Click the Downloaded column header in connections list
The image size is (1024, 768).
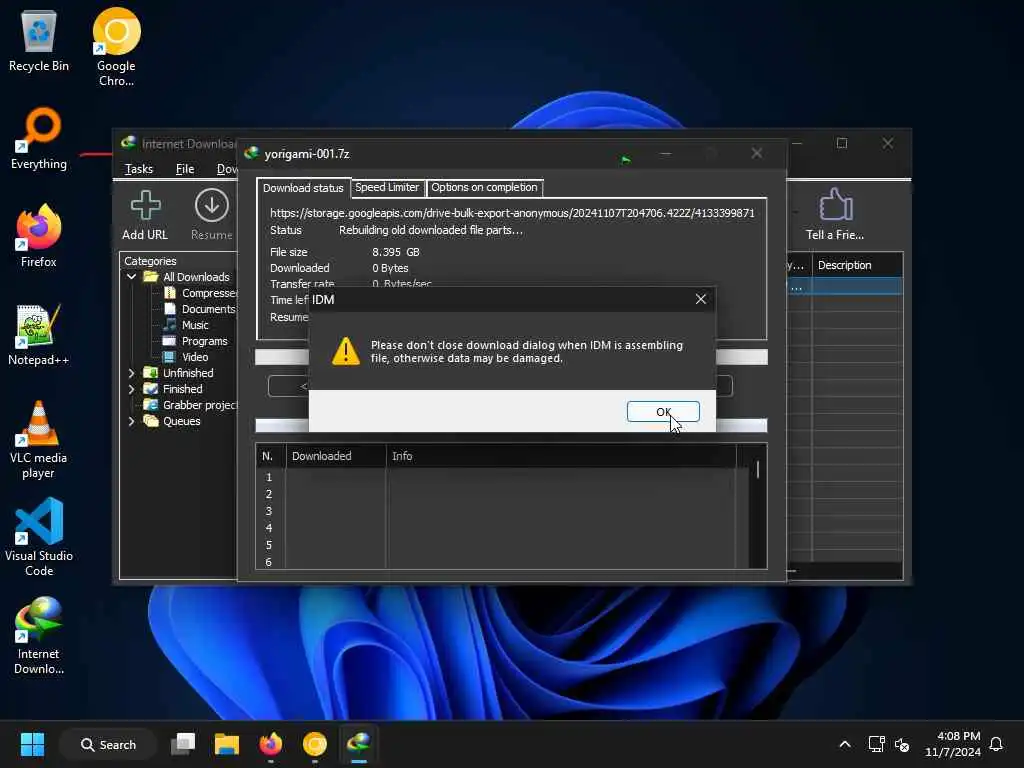[336, 456]
